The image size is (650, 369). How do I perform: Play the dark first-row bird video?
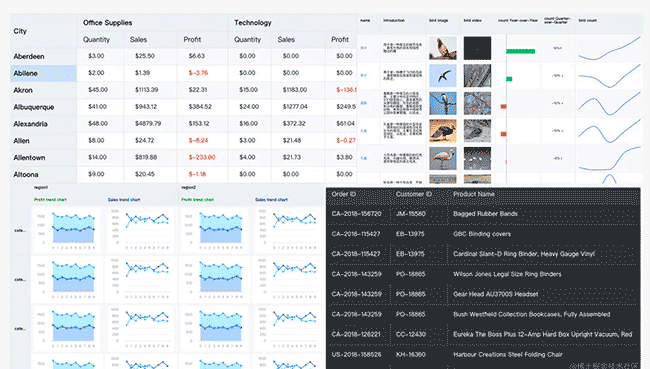(477, 48)
